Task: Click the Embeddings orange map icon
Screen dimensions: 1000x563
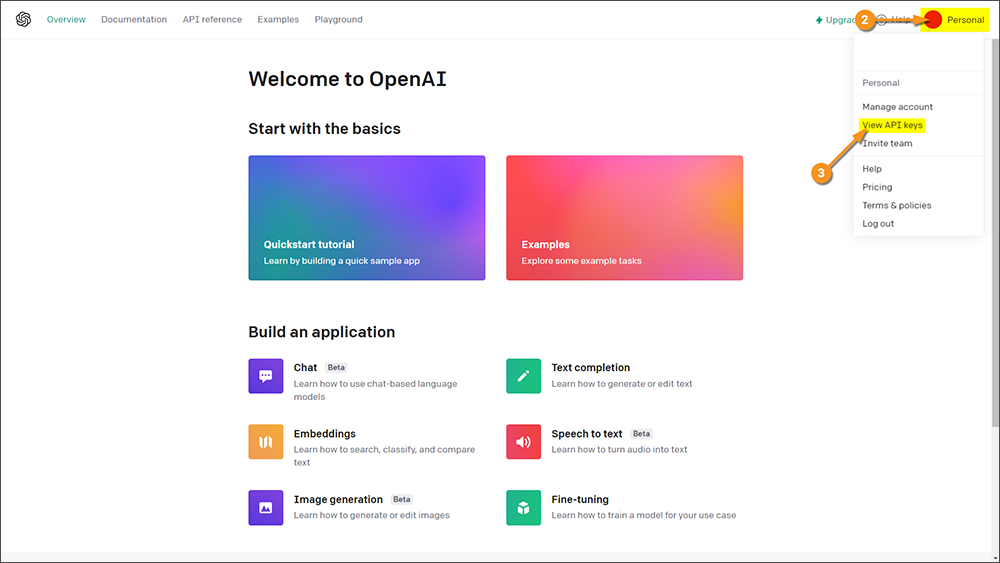Action: [x=266, y=442]
